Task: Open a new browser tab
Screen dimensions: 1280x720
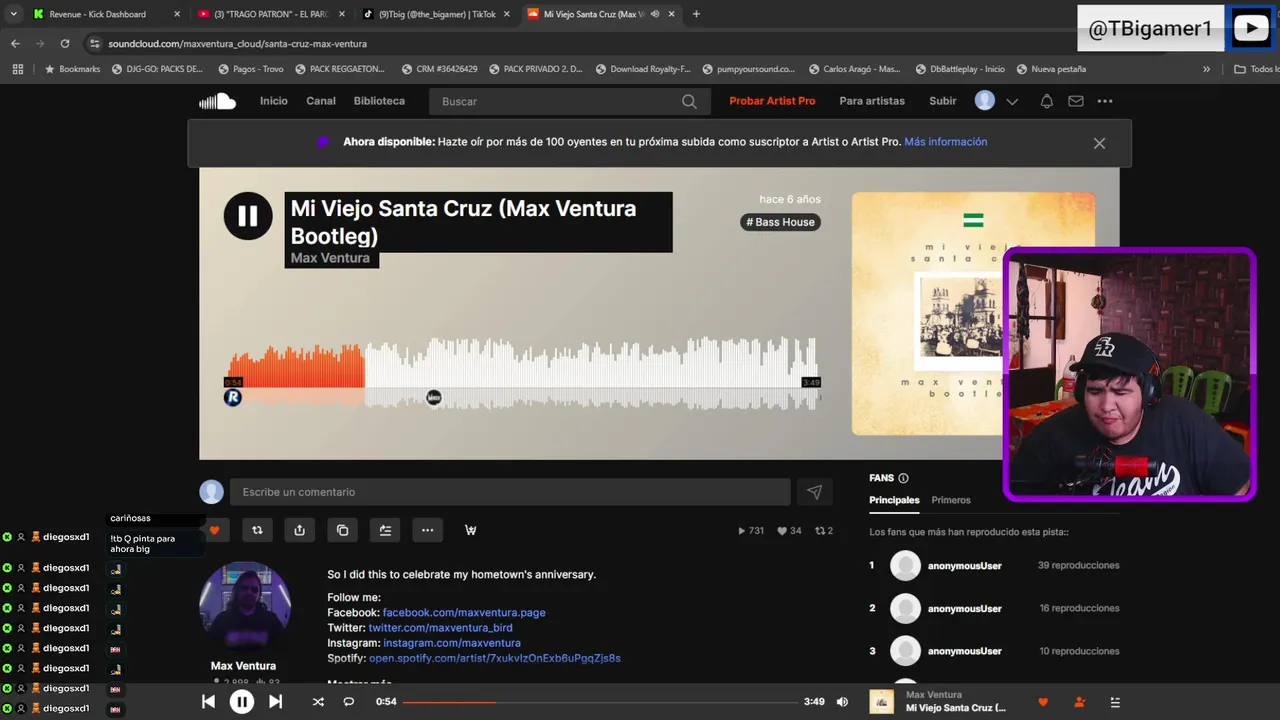Action: [696, 14]
